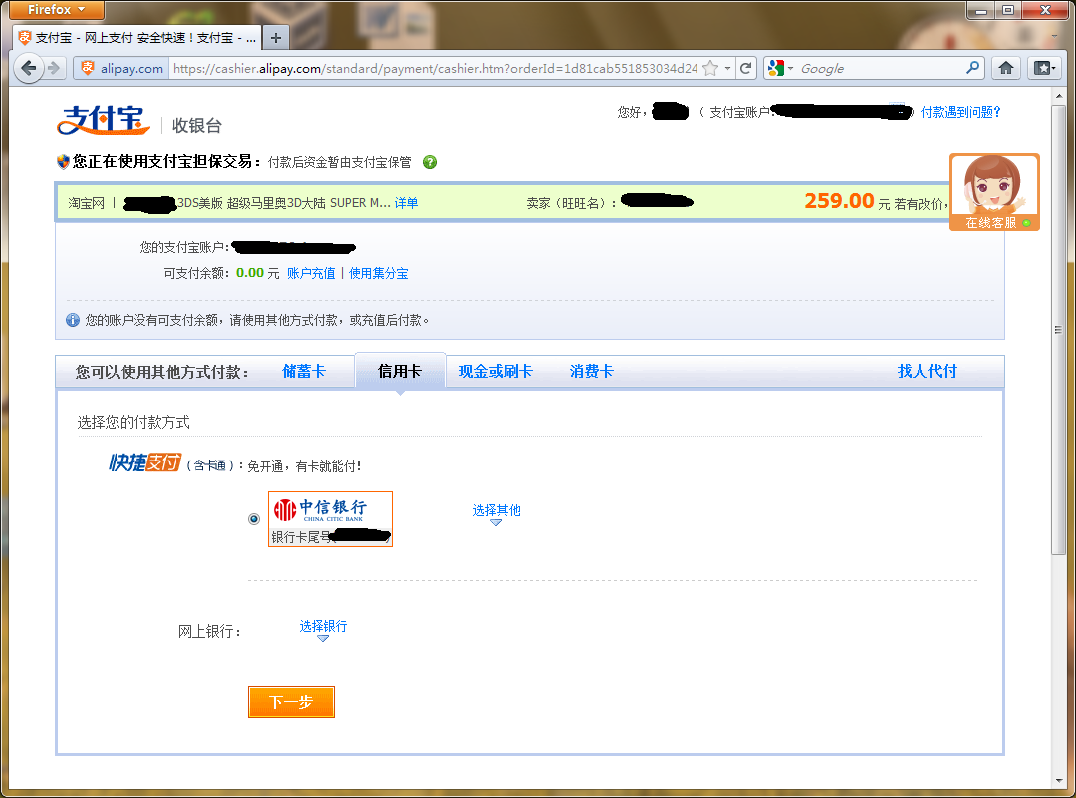Open the URL history dropdown arrow

click(727, 68)
